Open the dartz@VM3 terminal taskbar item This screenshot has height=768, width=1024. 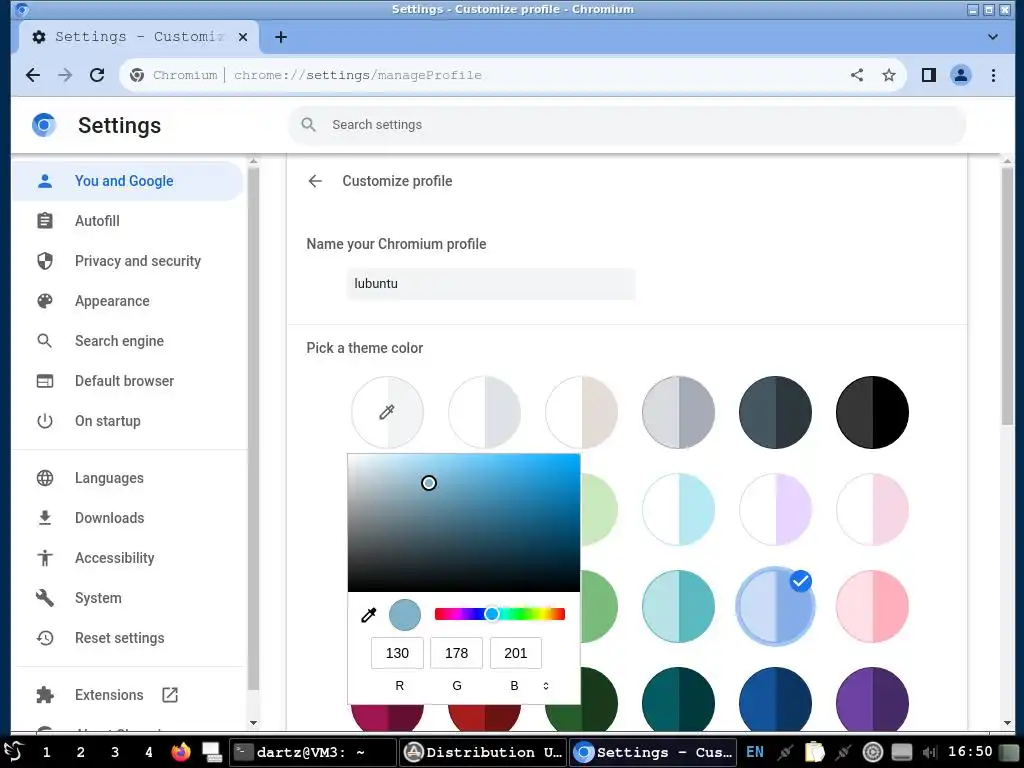(x=313, y=752)
